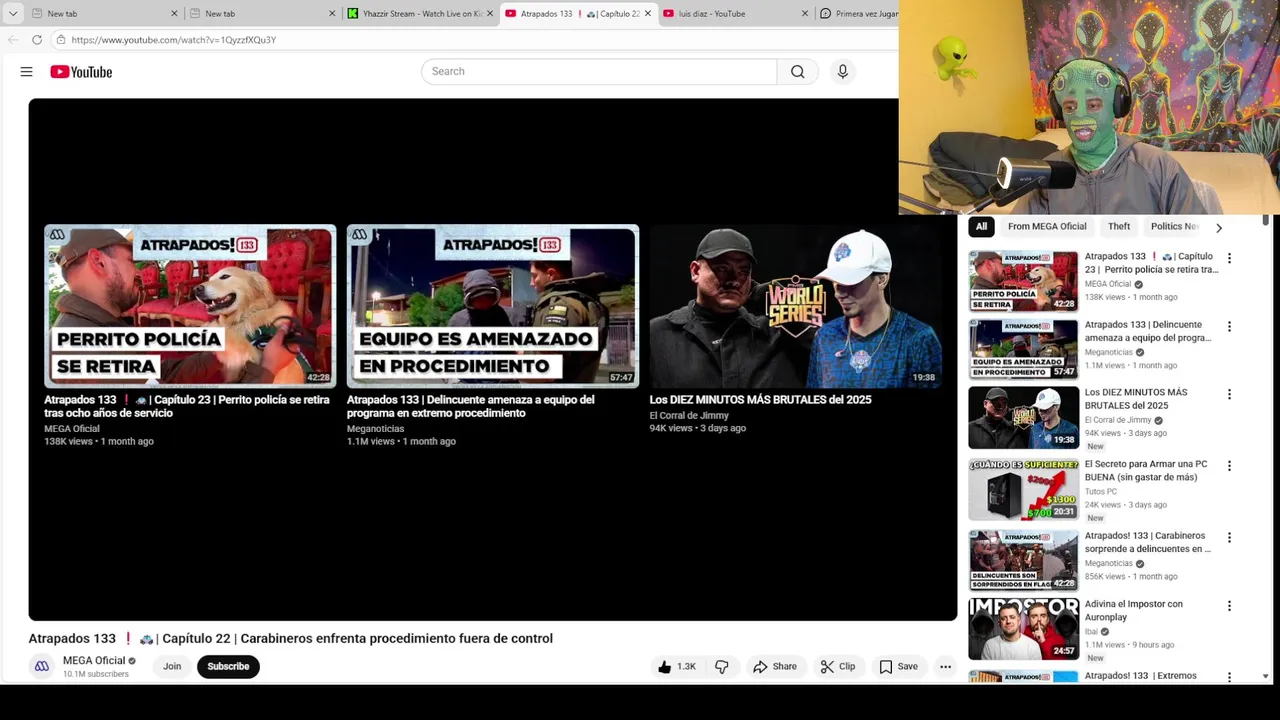Close the luis diaz YouTube tab
The image size is (1280, 720).
(805, 14)
